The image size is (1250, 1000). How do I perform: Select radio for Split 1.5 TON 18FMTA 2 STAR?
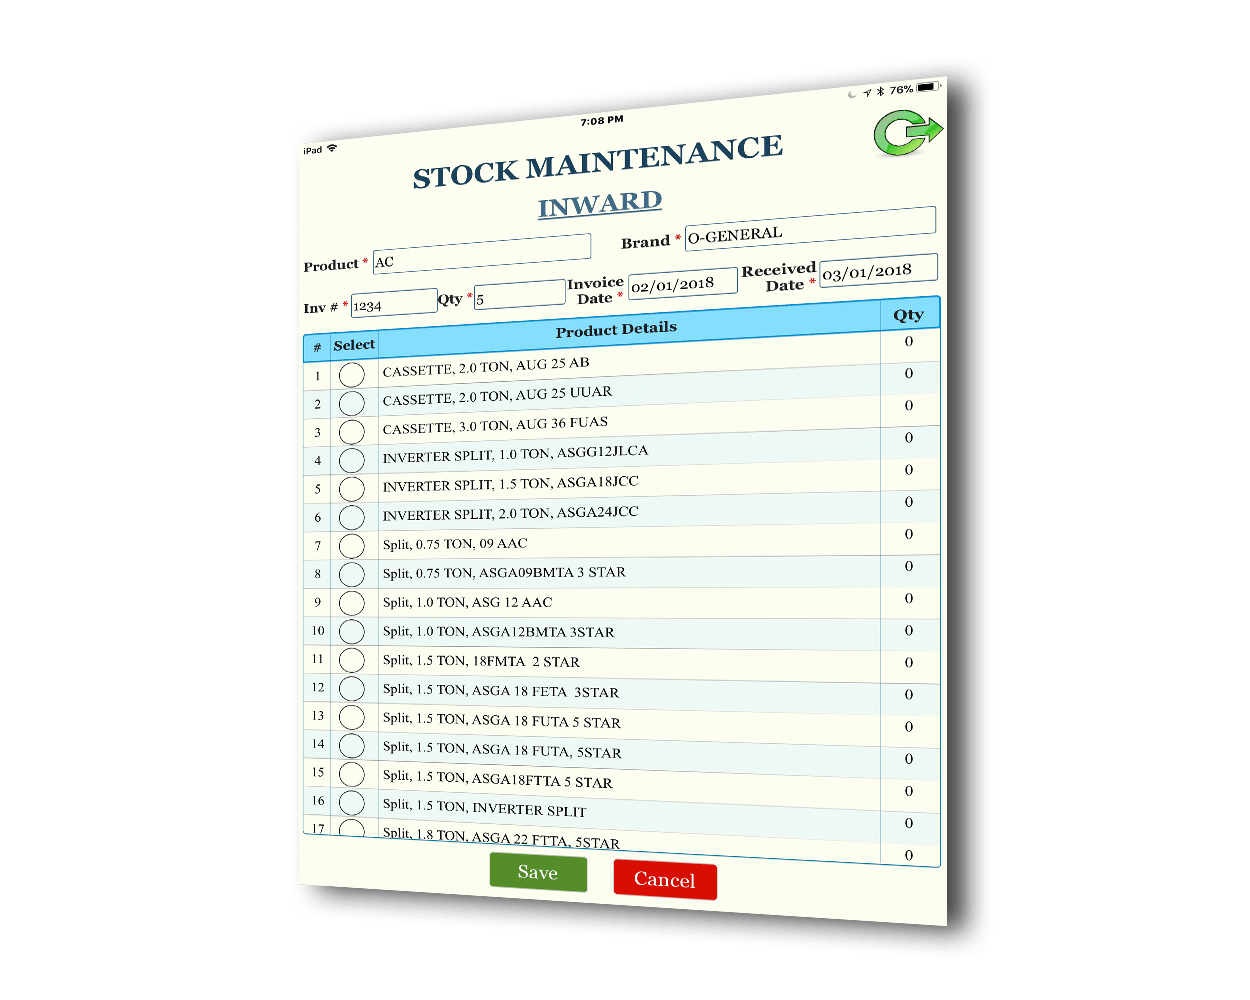click(351, 660)
